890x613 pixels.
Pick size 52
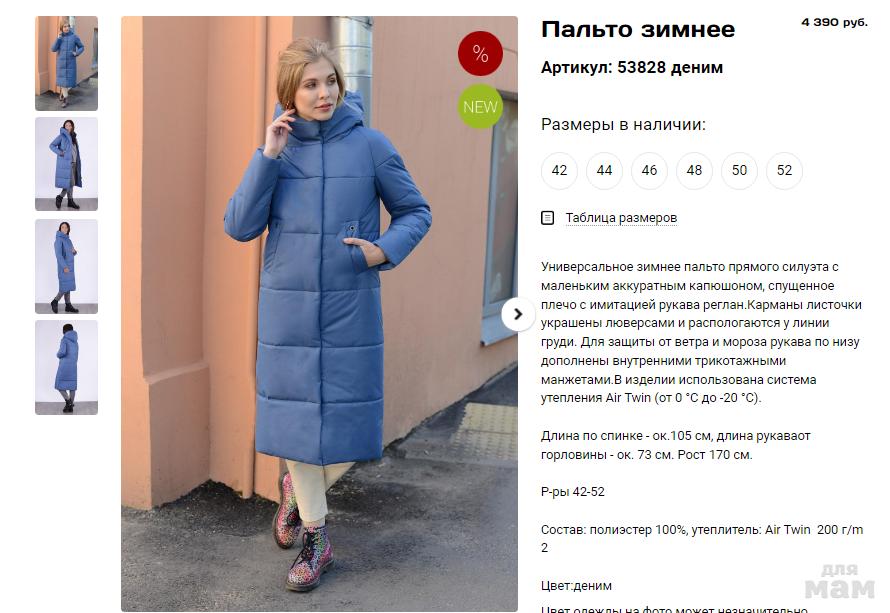[x=784, y=170]
